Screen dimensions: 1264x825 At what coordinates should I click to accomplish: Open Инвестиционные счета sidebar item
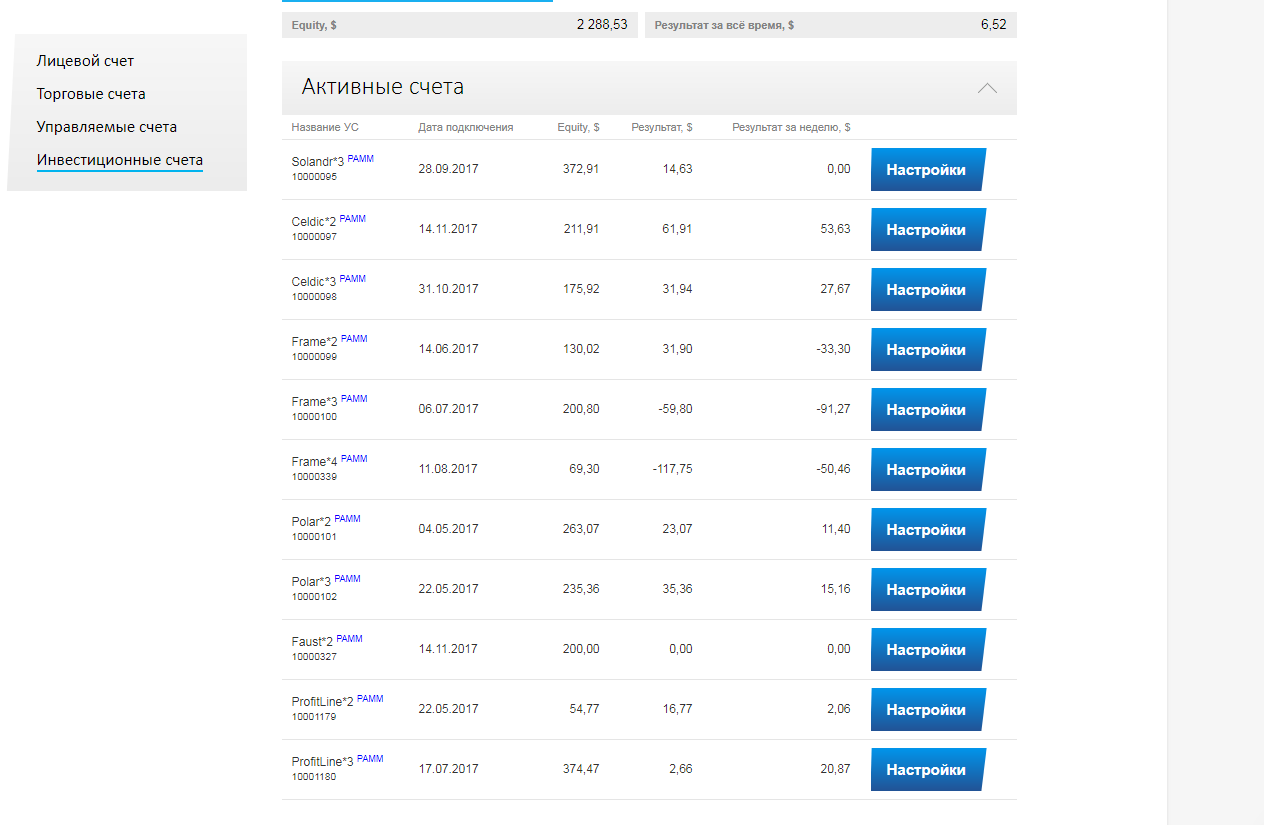coord(119,160)
